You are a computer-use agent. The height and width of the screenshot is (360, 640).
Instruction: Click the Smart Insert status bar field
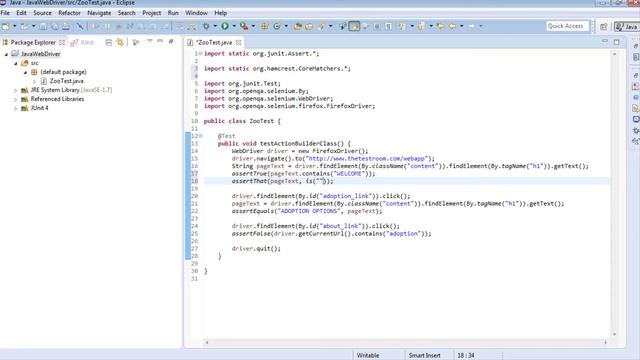424,355
